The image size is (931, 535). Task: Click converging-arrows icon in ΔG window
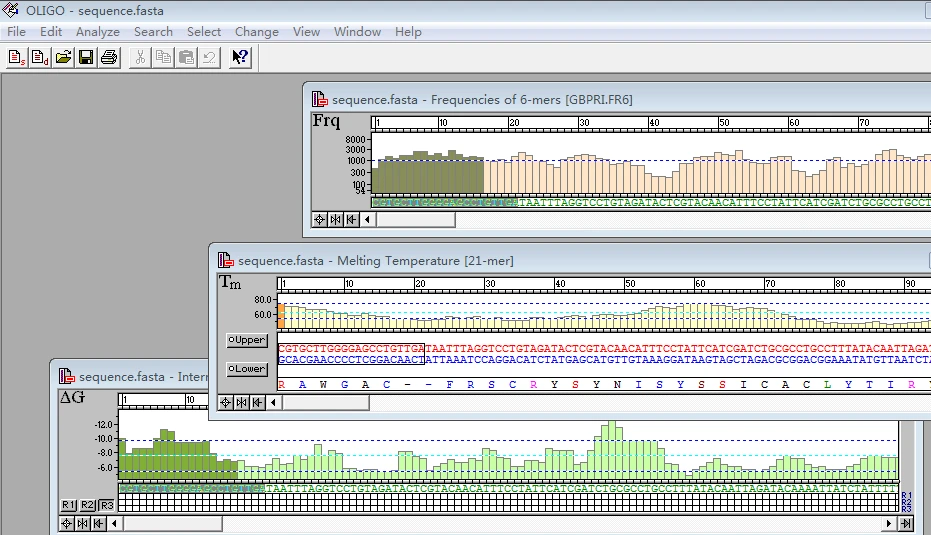[x=83, y=524]
